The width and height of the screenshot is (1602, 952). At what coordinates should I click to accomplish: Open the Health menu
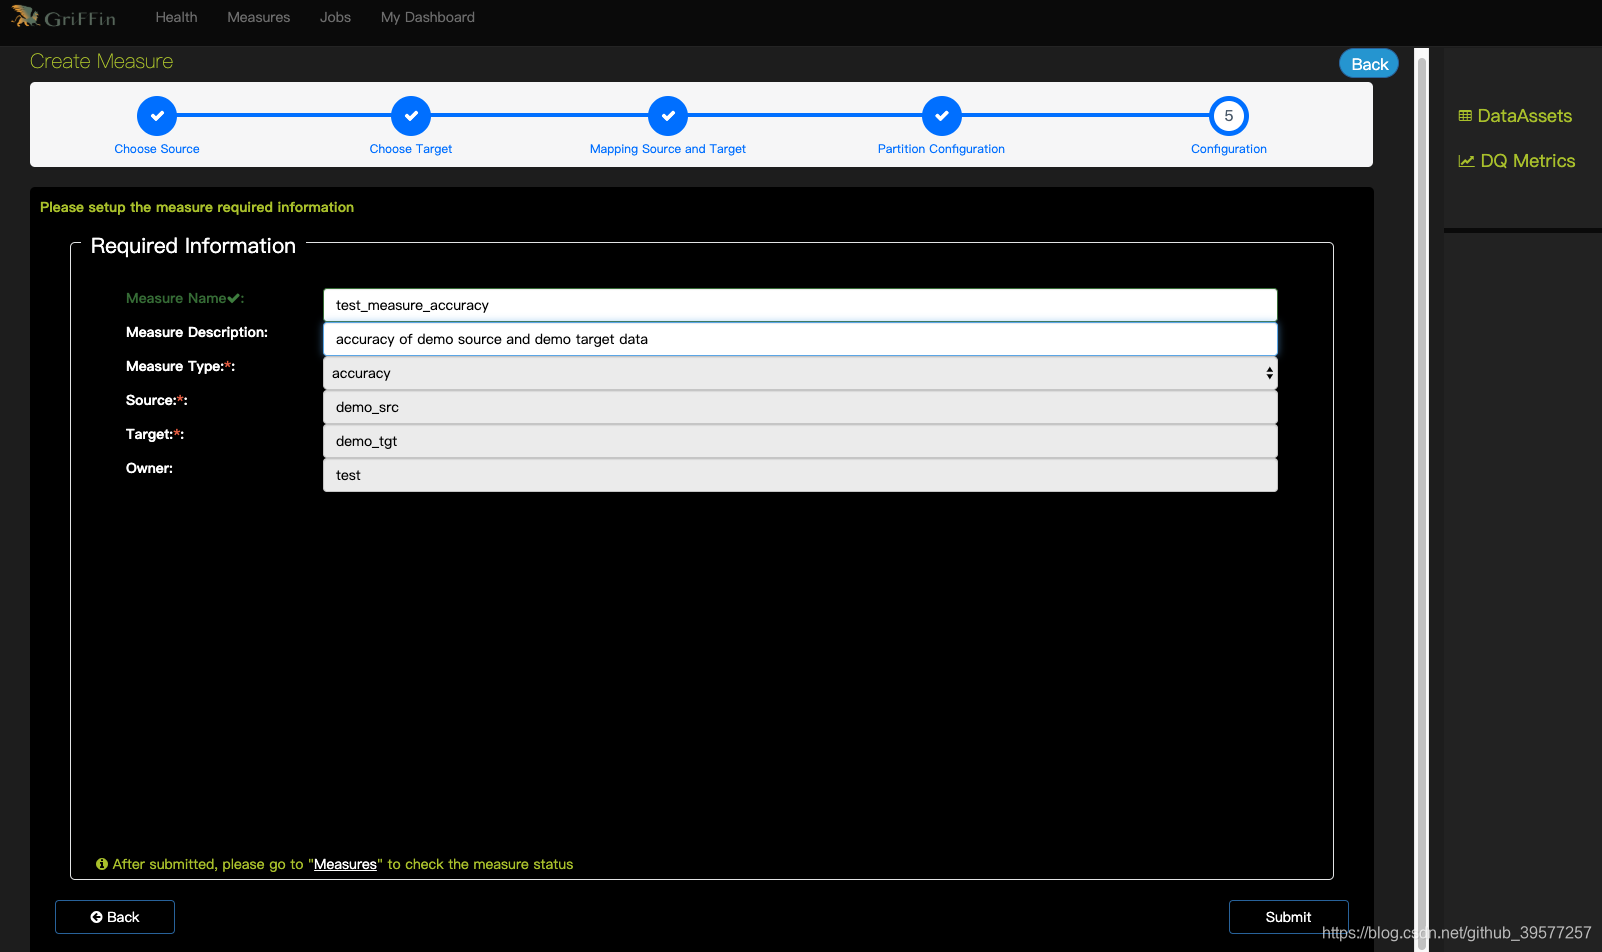click(176, 17)
